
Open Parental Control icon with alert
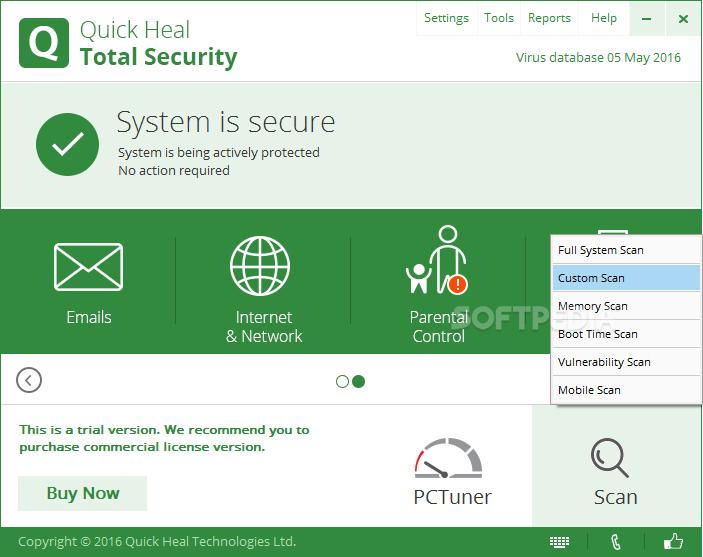[x=437, y=260]
